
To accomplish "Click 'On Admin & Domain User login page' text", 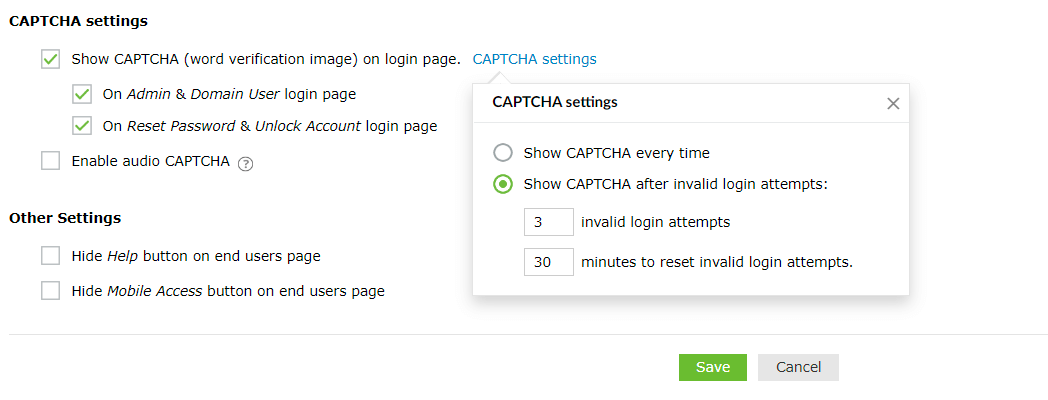I will click(x=229, y=95).
